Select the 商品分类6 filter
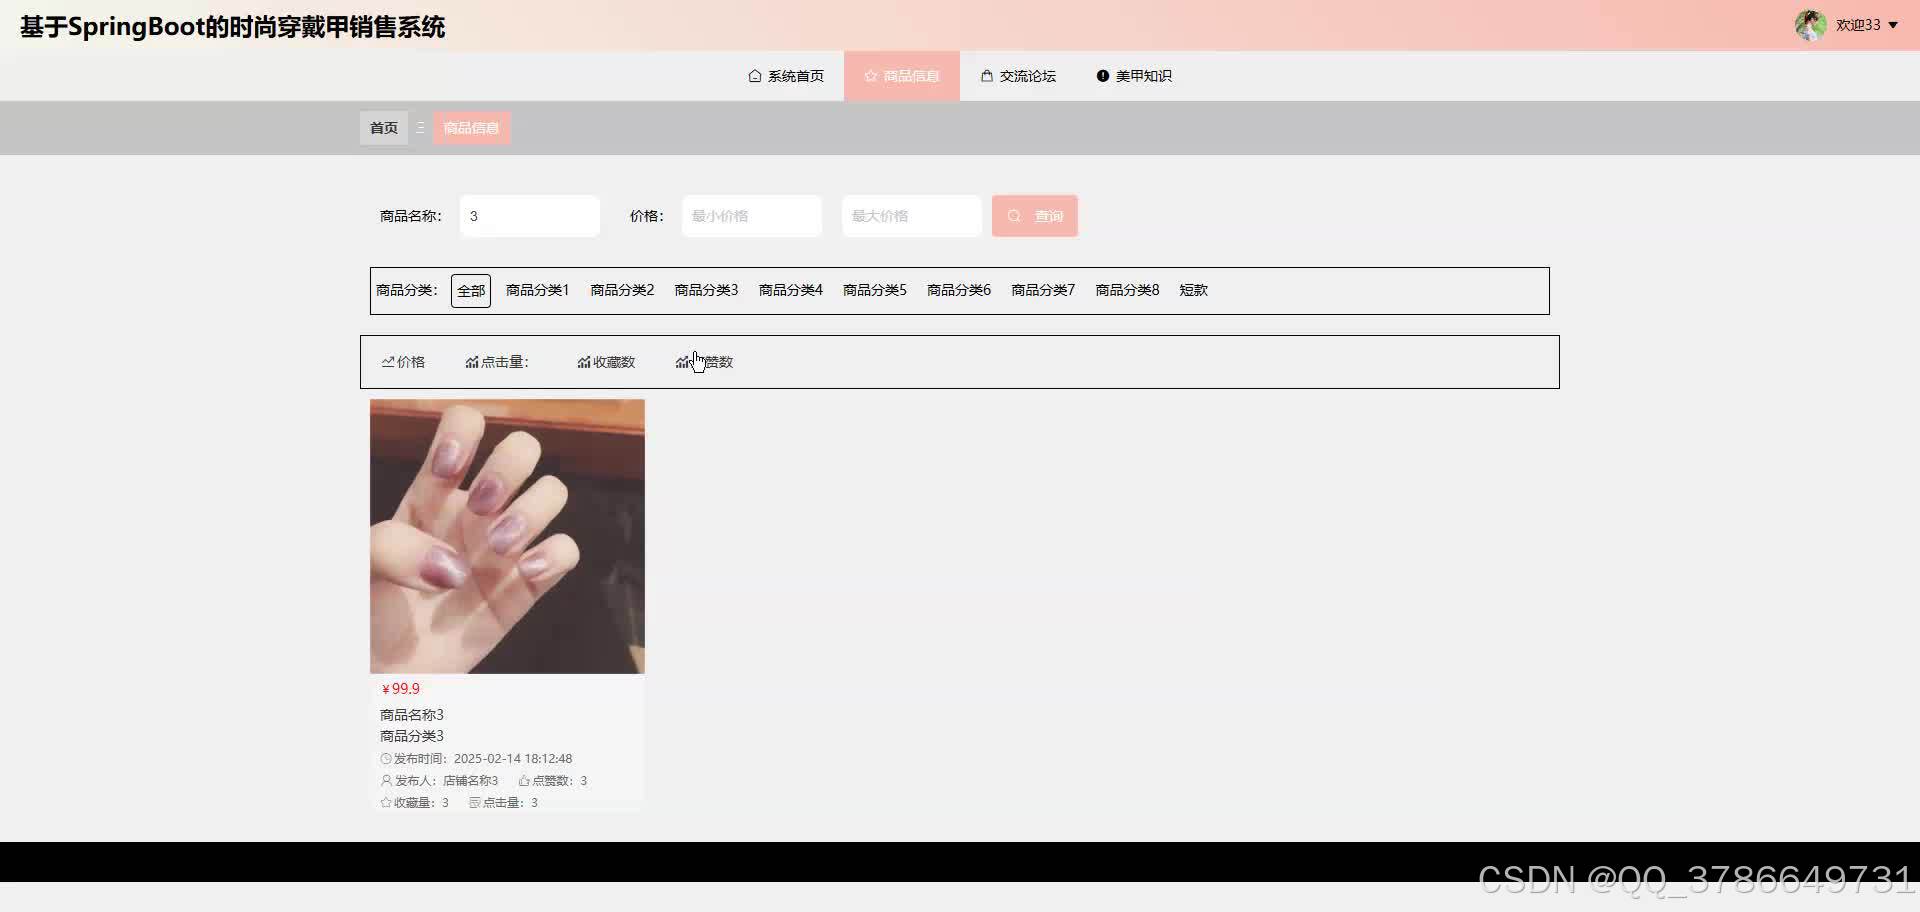The height and width of the screenshot is (912, 1920). 959,290
